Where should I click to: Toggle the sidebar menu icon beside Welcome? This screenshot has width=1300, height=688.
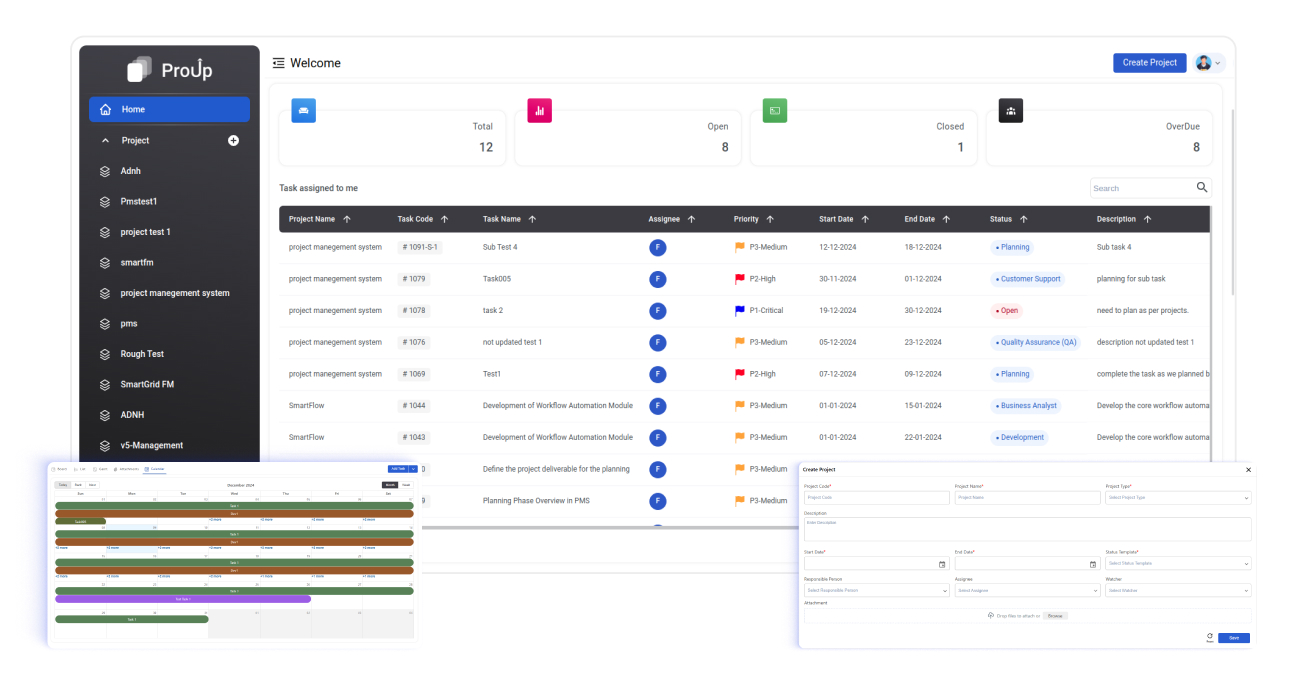[x=279, y=63]
